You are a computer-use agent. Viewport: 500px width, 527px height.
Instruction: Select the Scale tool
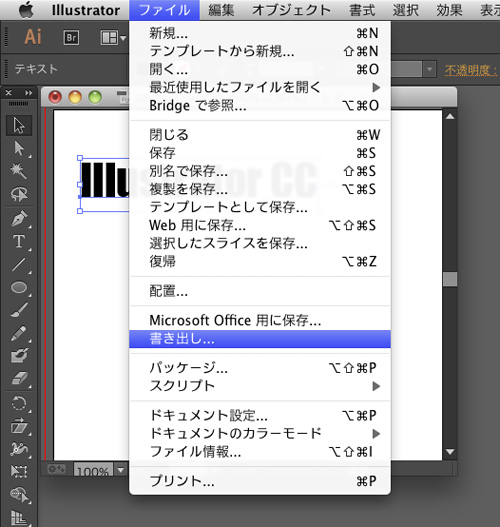(19, 426)
